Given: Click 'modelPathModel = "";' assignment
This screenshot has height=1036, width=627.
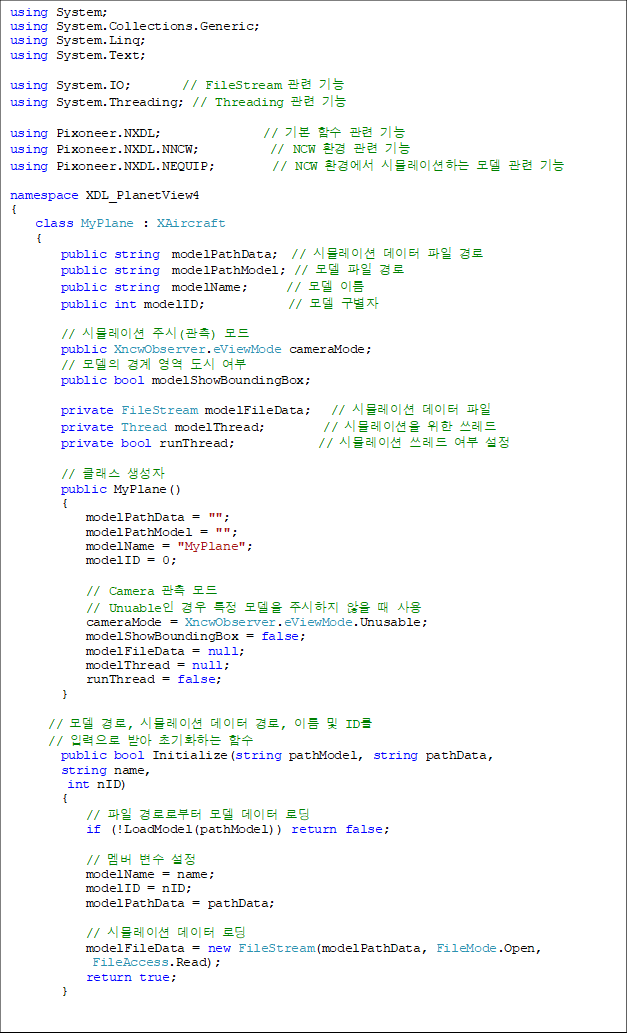Looking at the screenshot, I should click(162, 532).
